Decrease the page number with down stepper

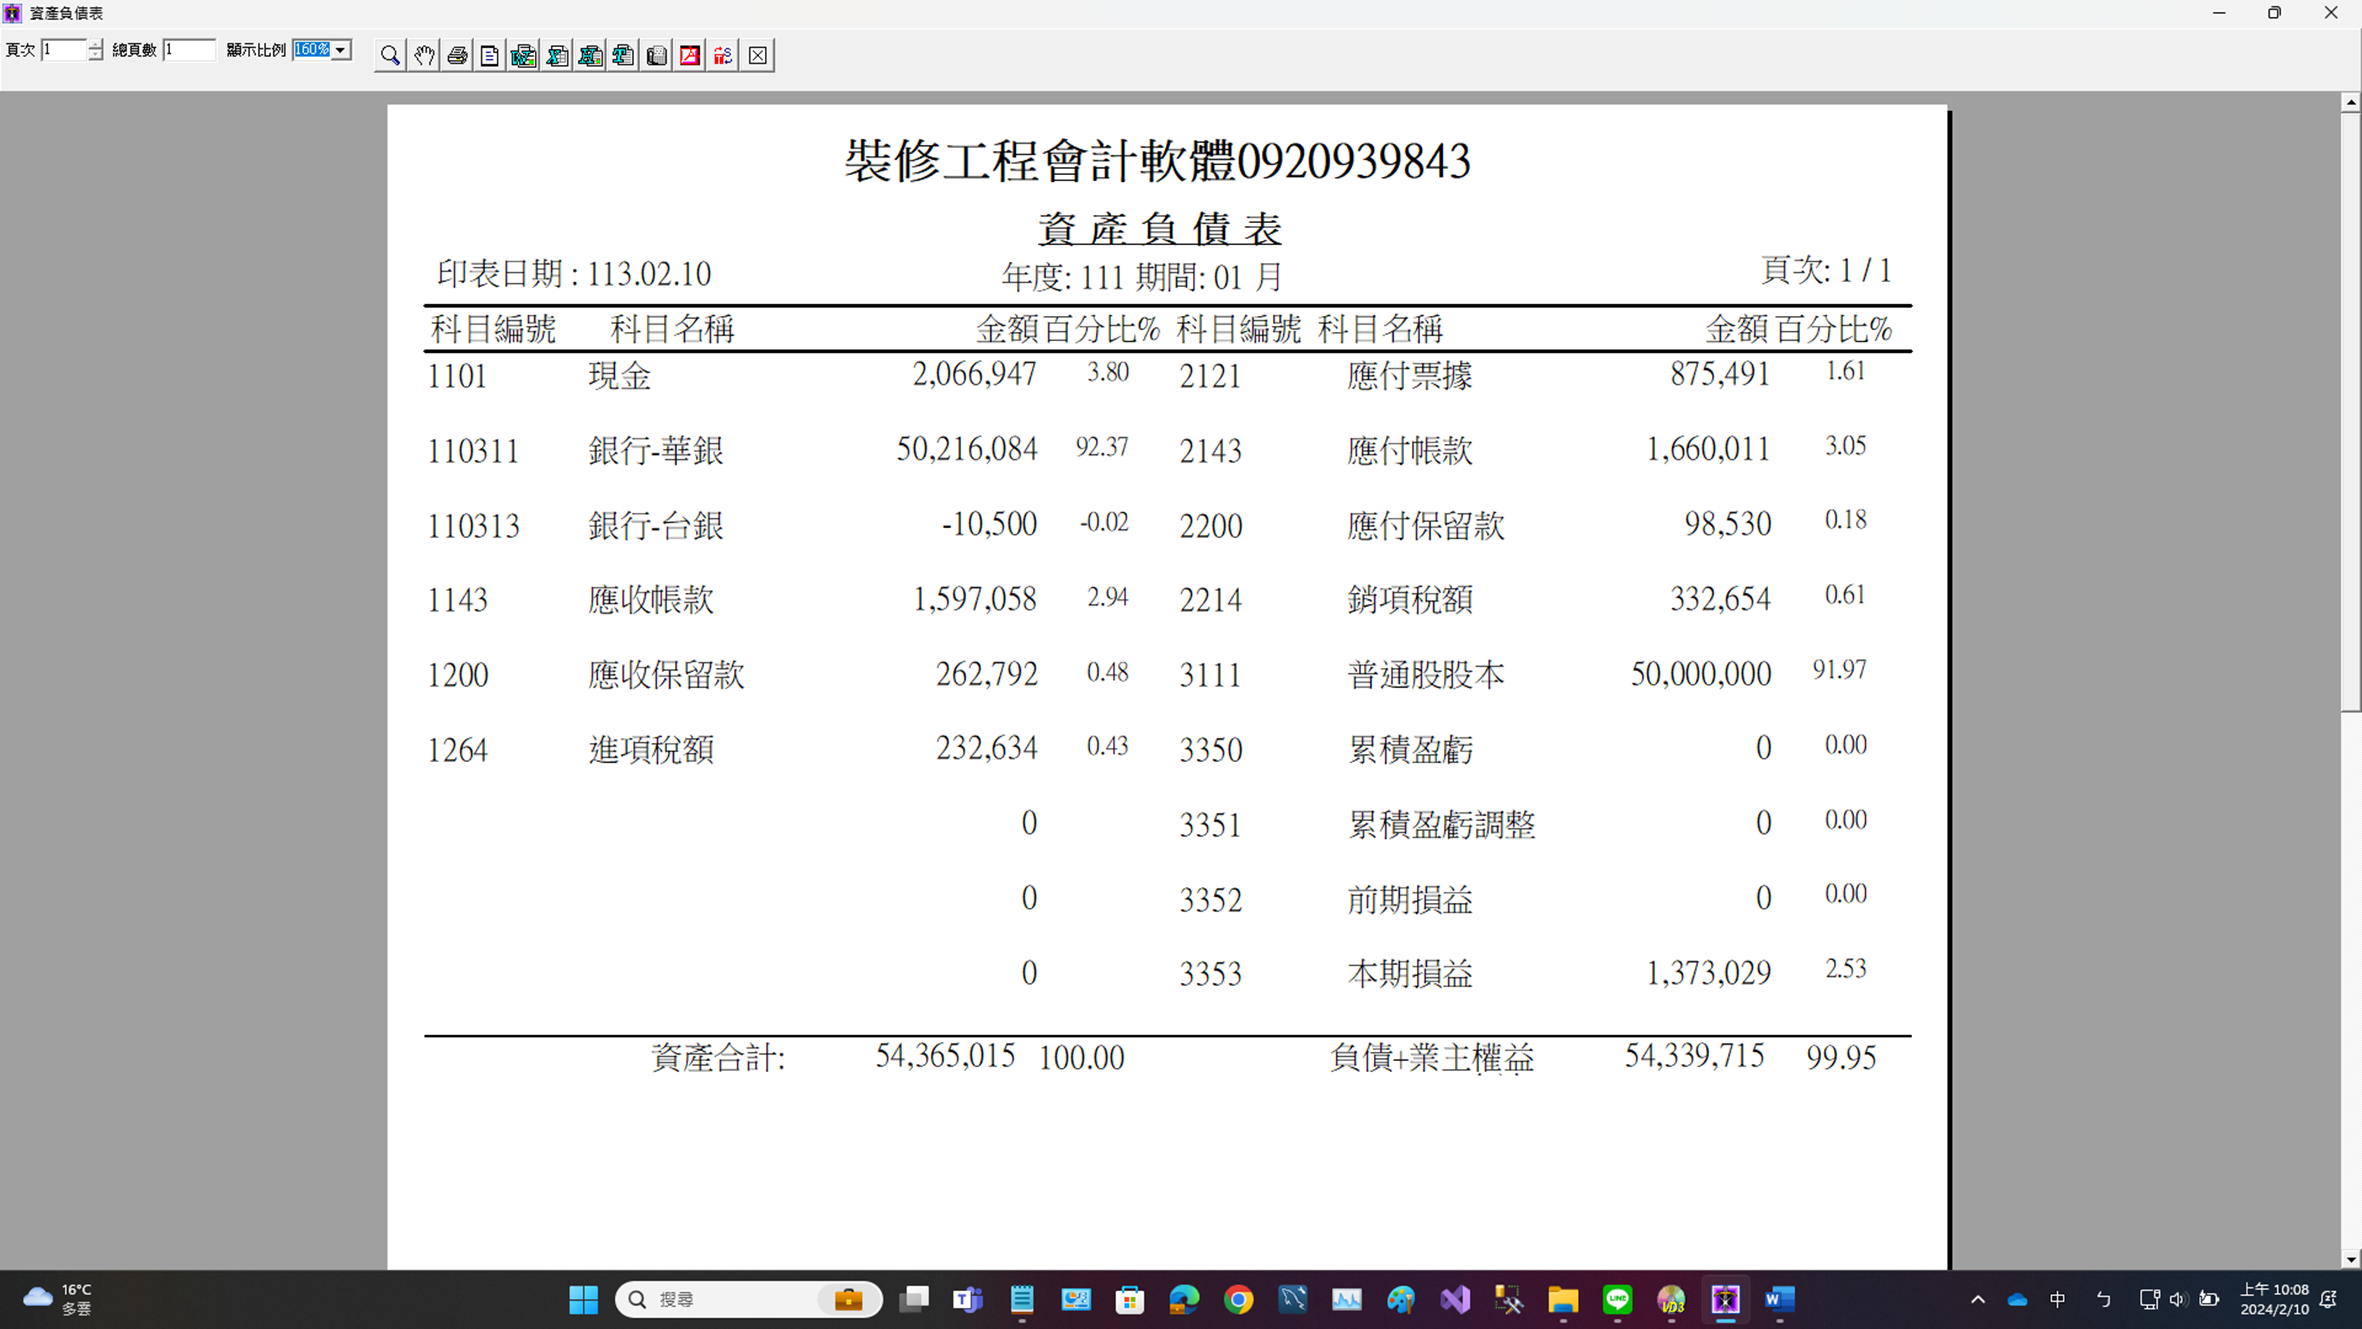[x=95, y=55]
